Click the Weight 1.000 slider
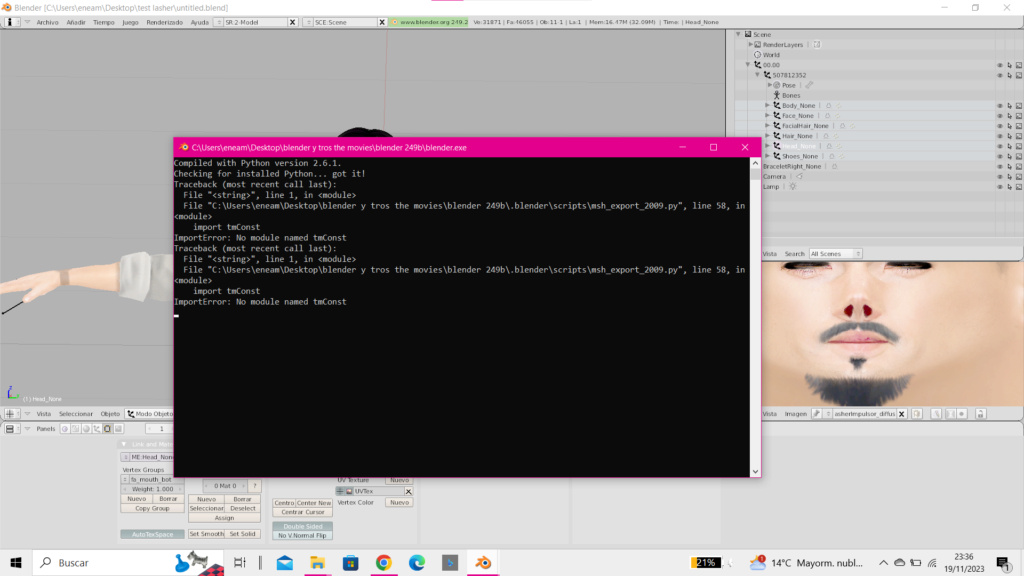The height and width of the screenshot is (576, 1024). pos(152,488)
